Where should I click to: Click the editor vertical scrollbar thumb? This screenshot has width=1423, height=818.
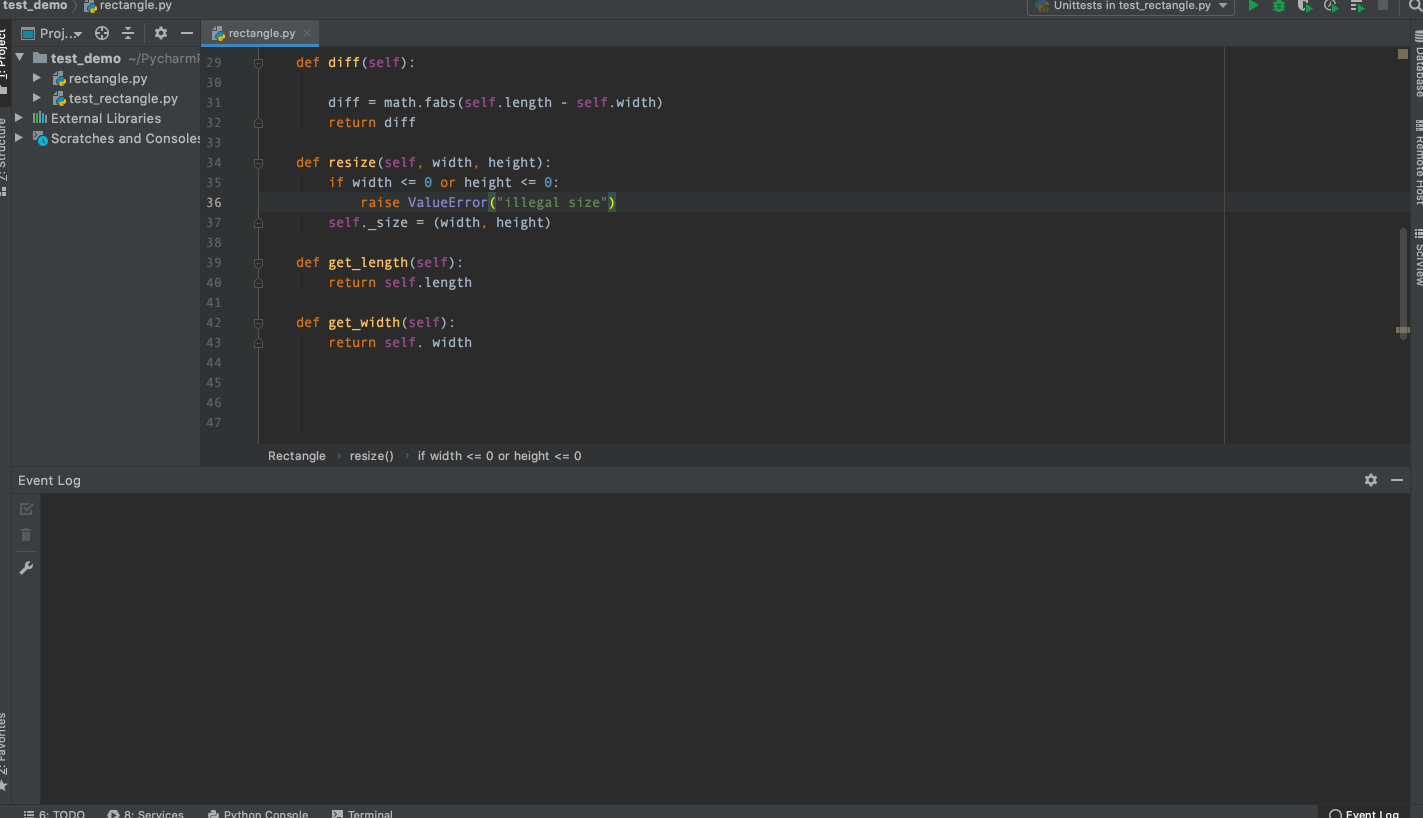click(1403, 283)
